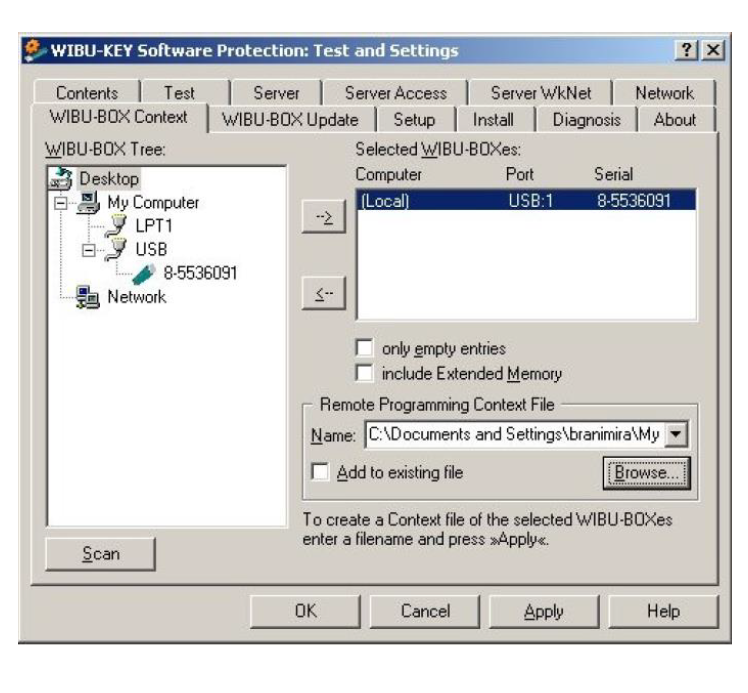Click the Computer column header
The image size is (748, 693).
[x=388, y=174]
